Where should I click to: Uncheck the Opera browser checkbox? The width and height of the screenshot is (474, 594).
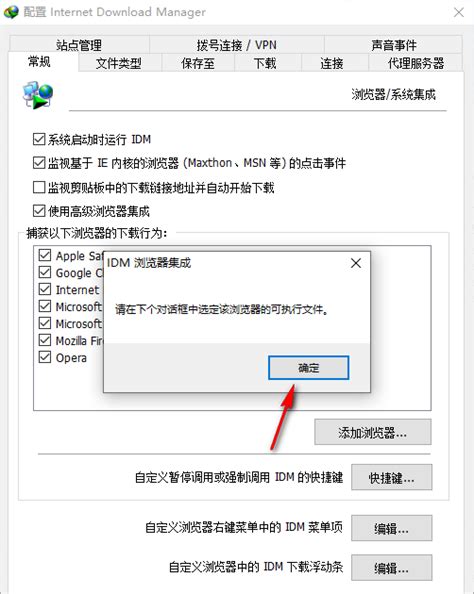click(x=45, y=357)
